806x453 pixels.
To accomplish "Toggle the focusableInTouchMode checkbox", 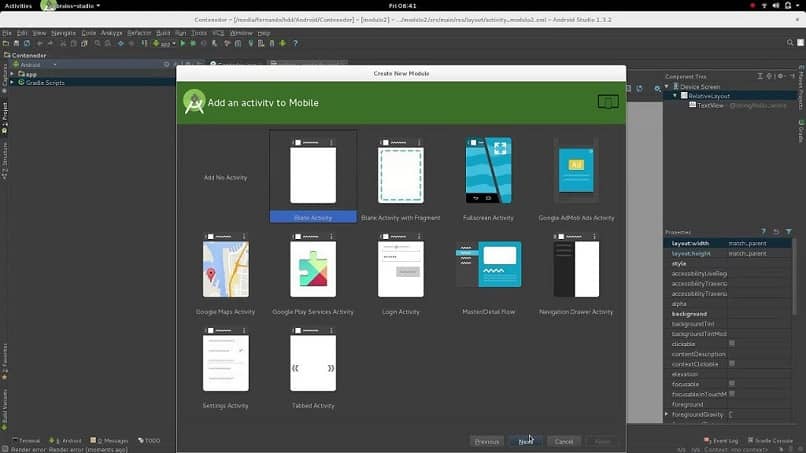I will click(731, 394).
